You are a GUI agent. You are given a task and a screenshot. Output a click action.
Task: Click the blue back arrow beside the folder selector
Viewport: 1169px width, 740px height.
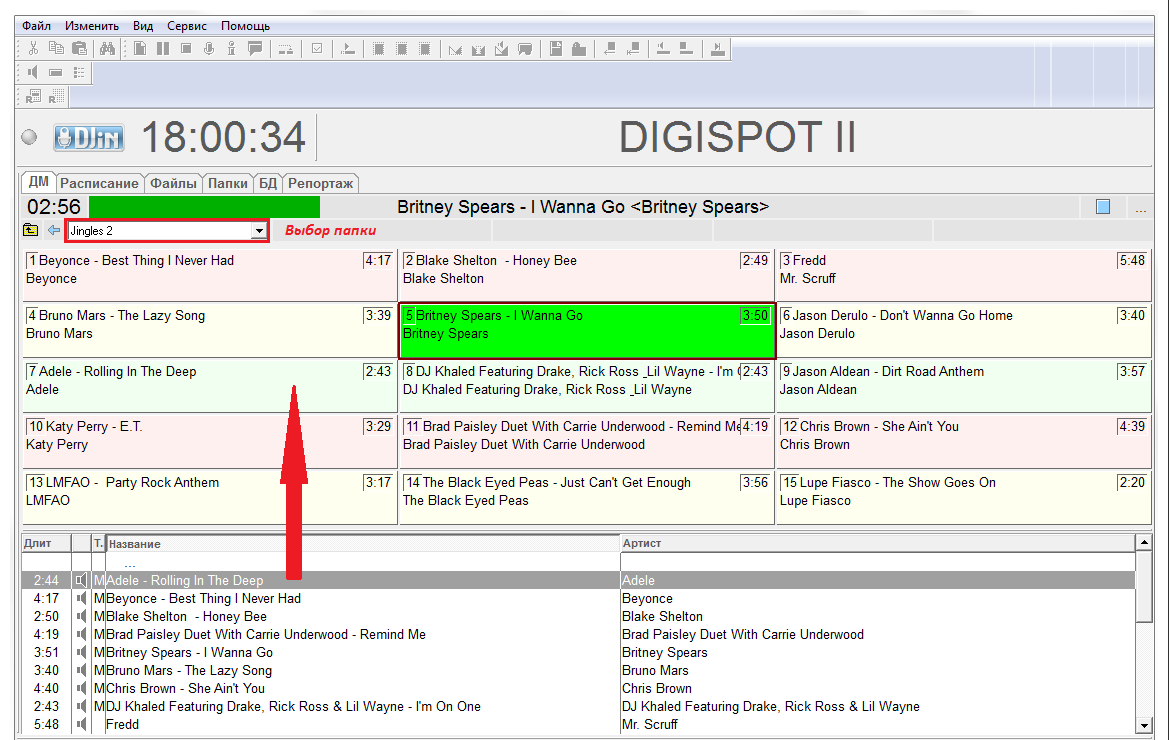click(x=54, y=230)
